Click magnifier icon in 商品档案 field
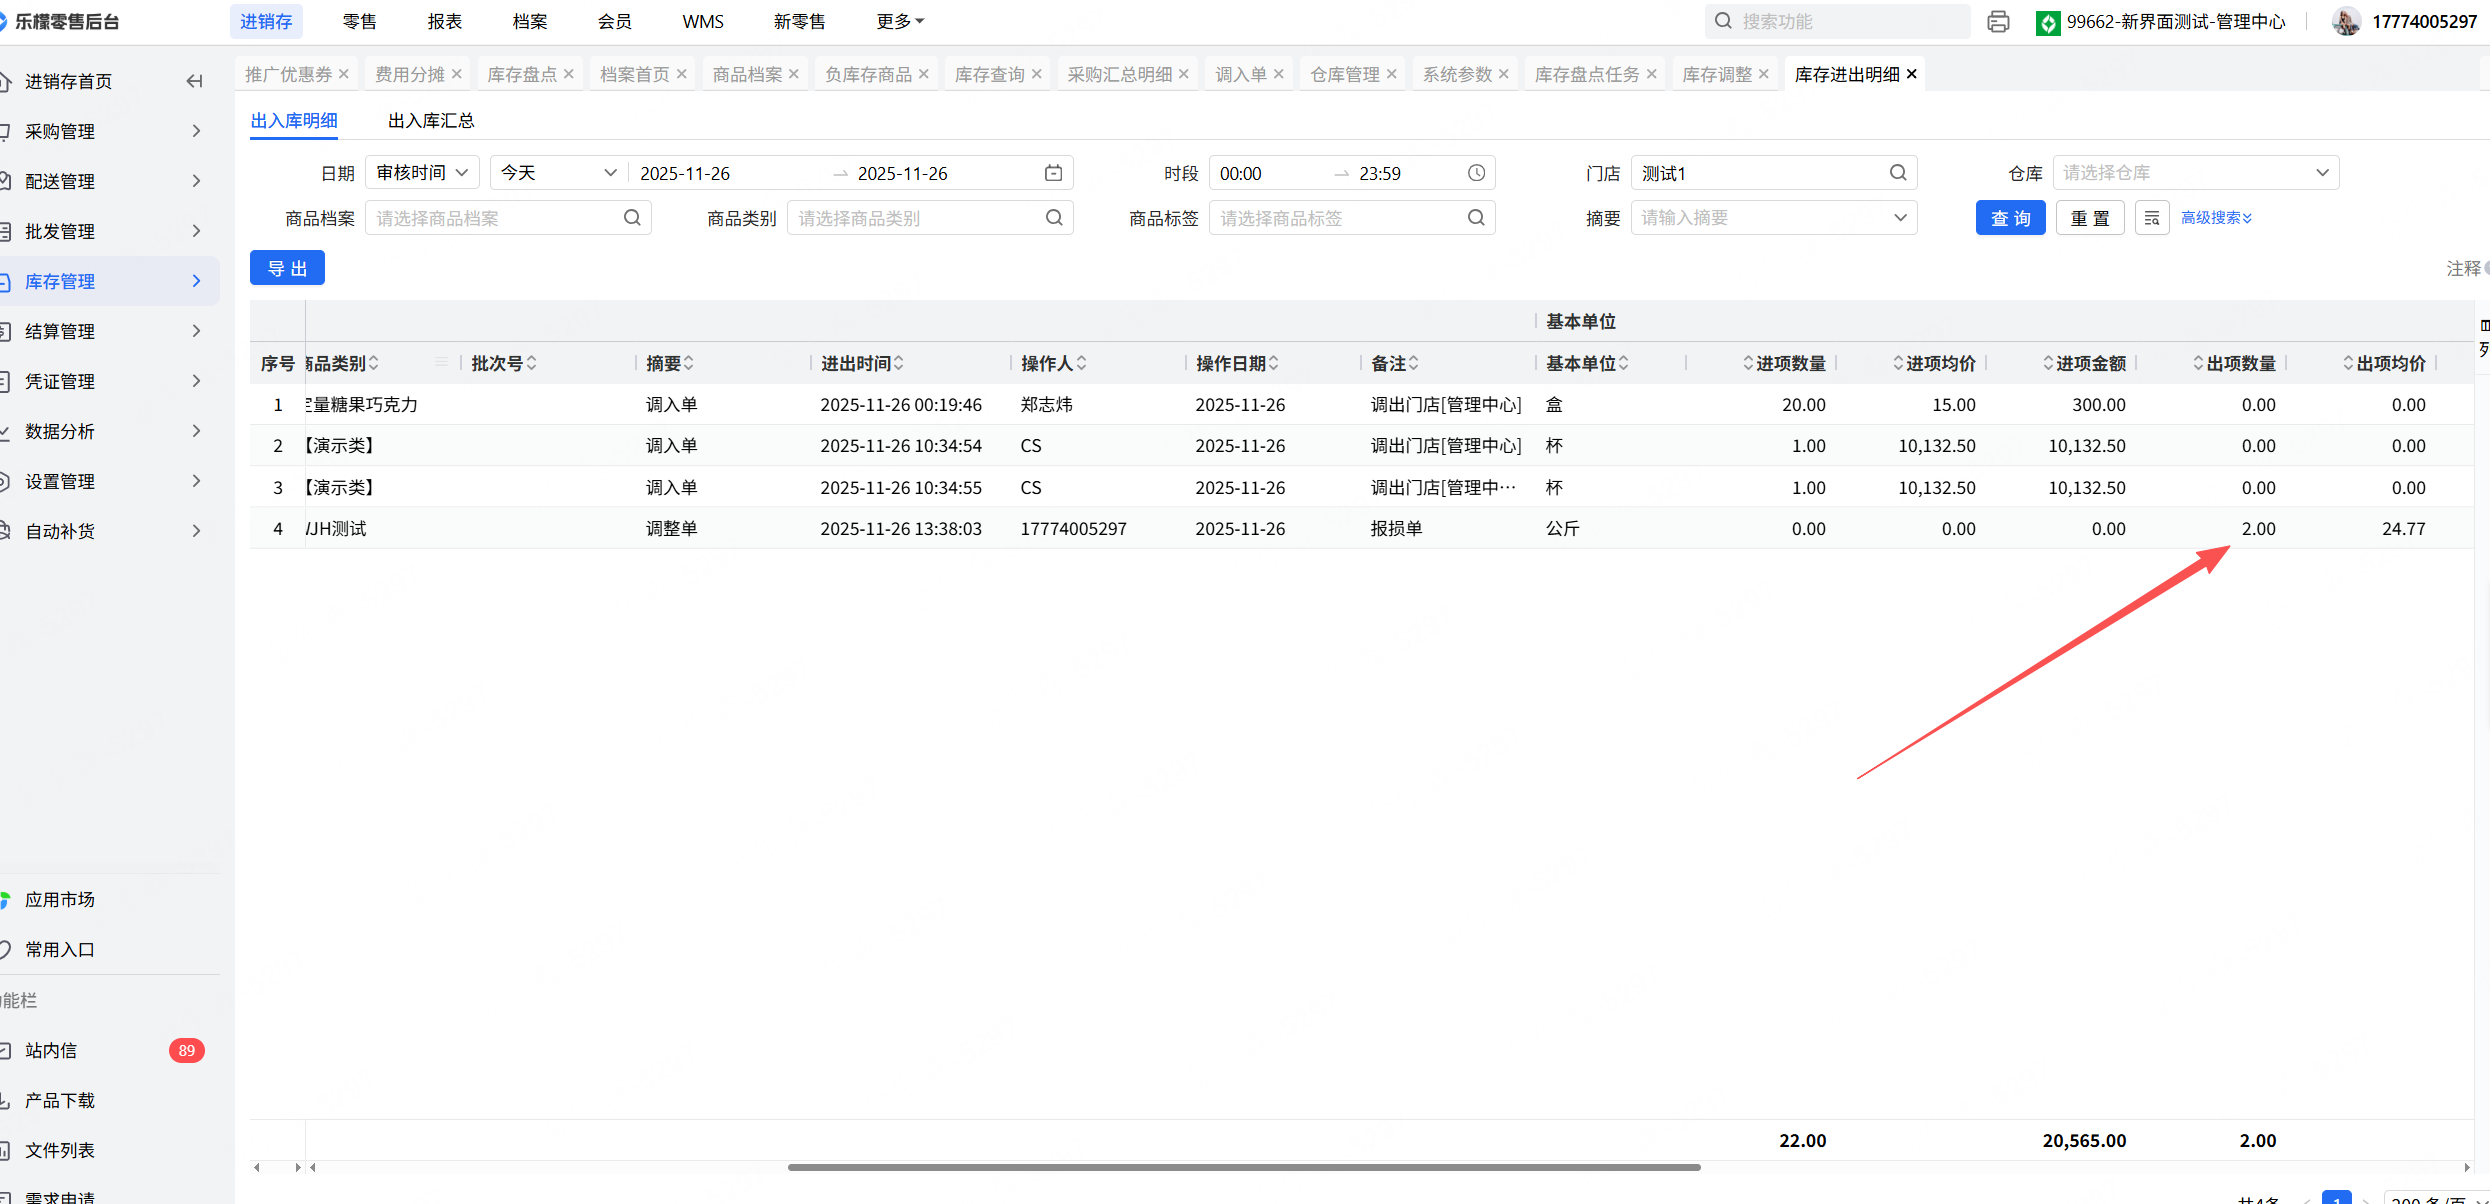 coord(632,218)
